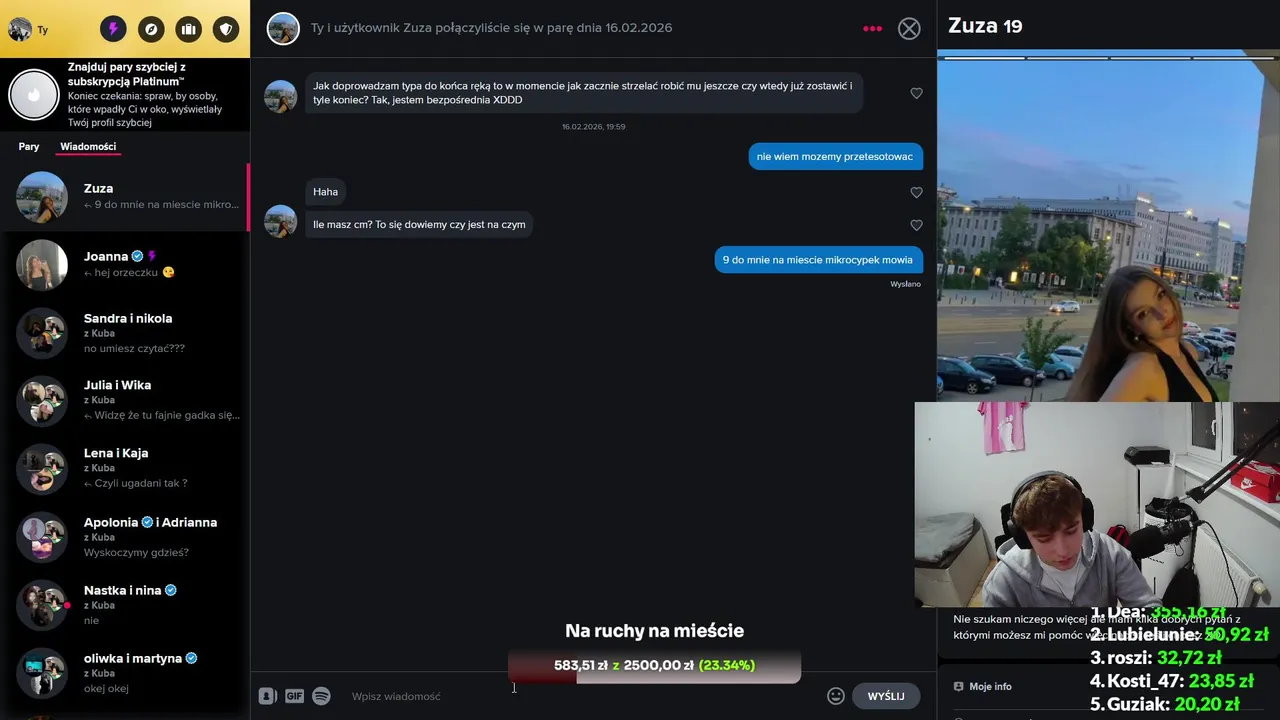Open the emoji picker smiley icon
The image size is (1280, 720).
point(836,696)
